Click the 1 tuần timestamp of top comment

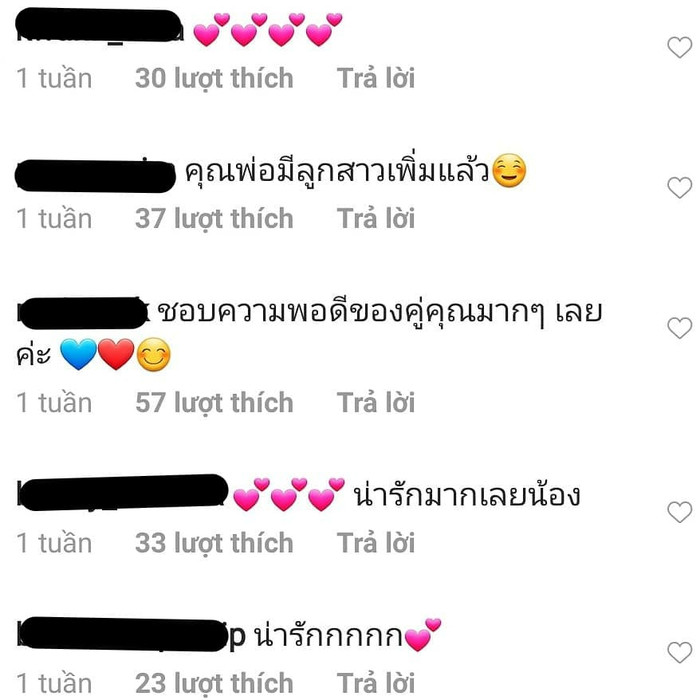[54, 79]
